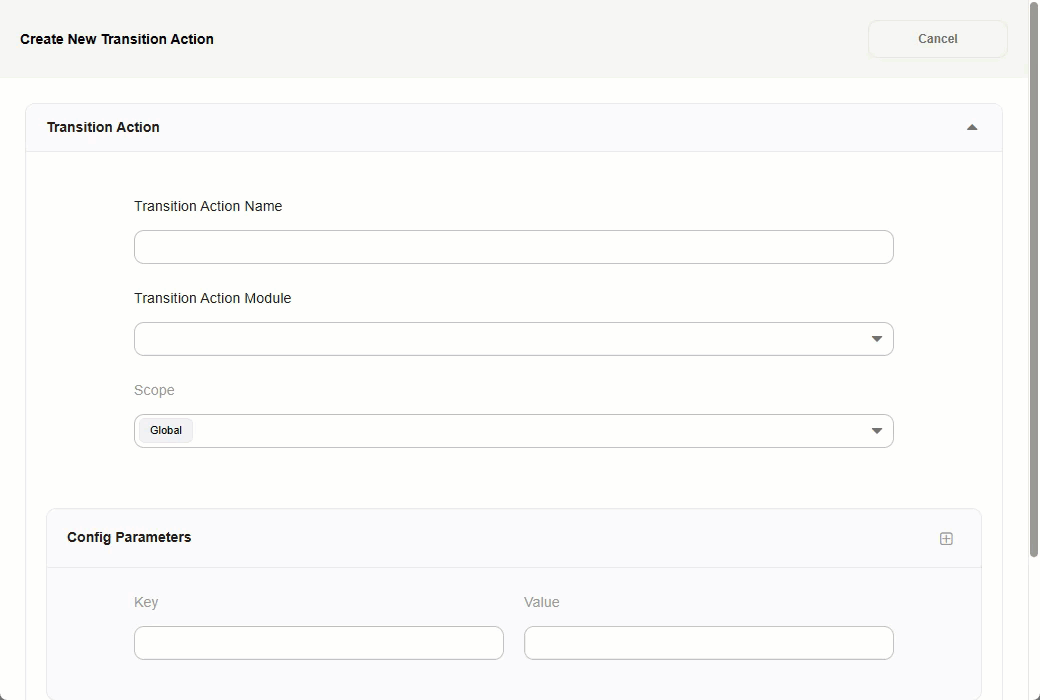Click into the Key input field
This screenshot has width=1040, height=700.
point(318,643)
